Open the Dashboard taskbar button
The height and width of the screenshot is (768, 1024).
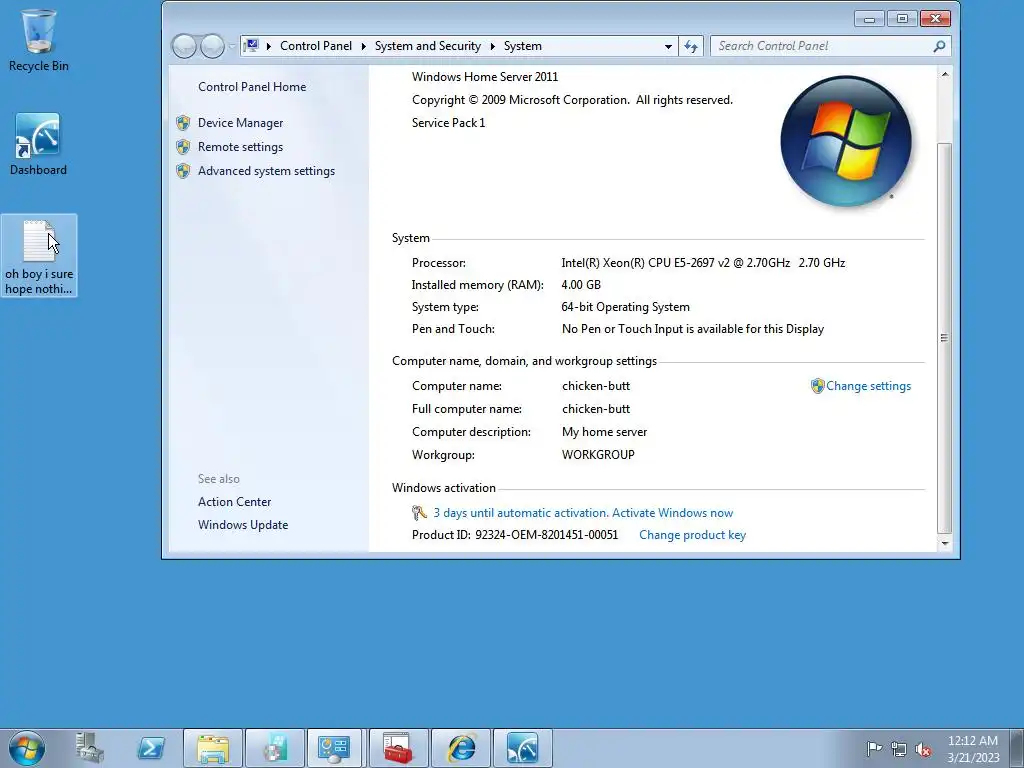click(x=522, y=748)
